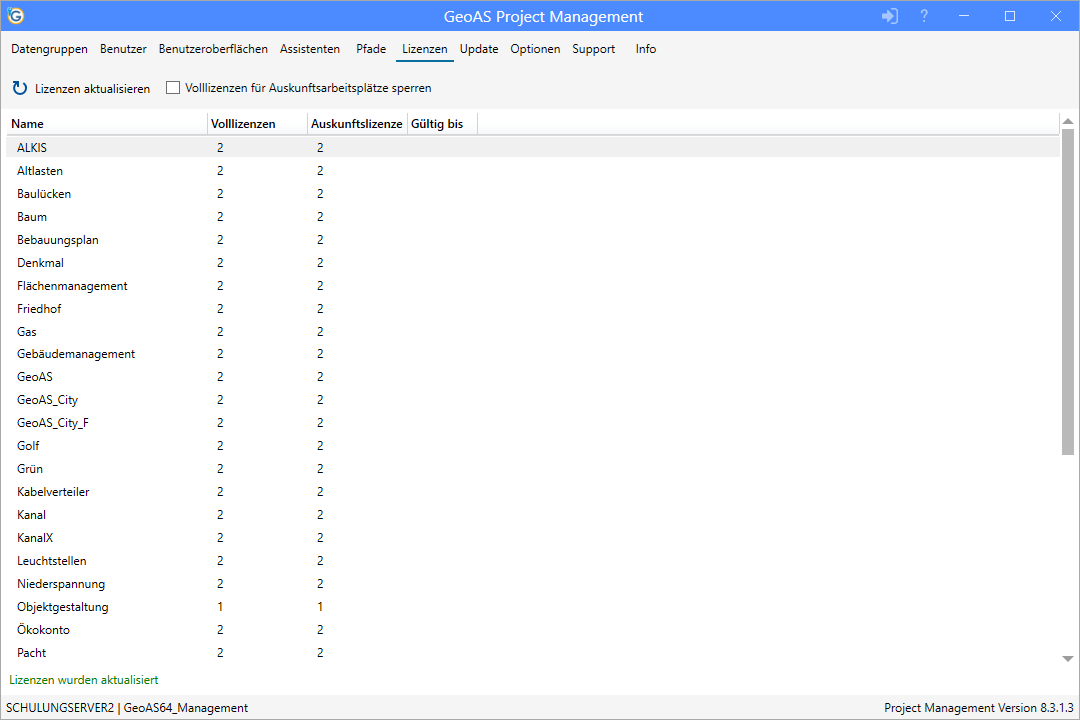
Task: Minimize the GeoAS Project Management window
Action: 964,16
